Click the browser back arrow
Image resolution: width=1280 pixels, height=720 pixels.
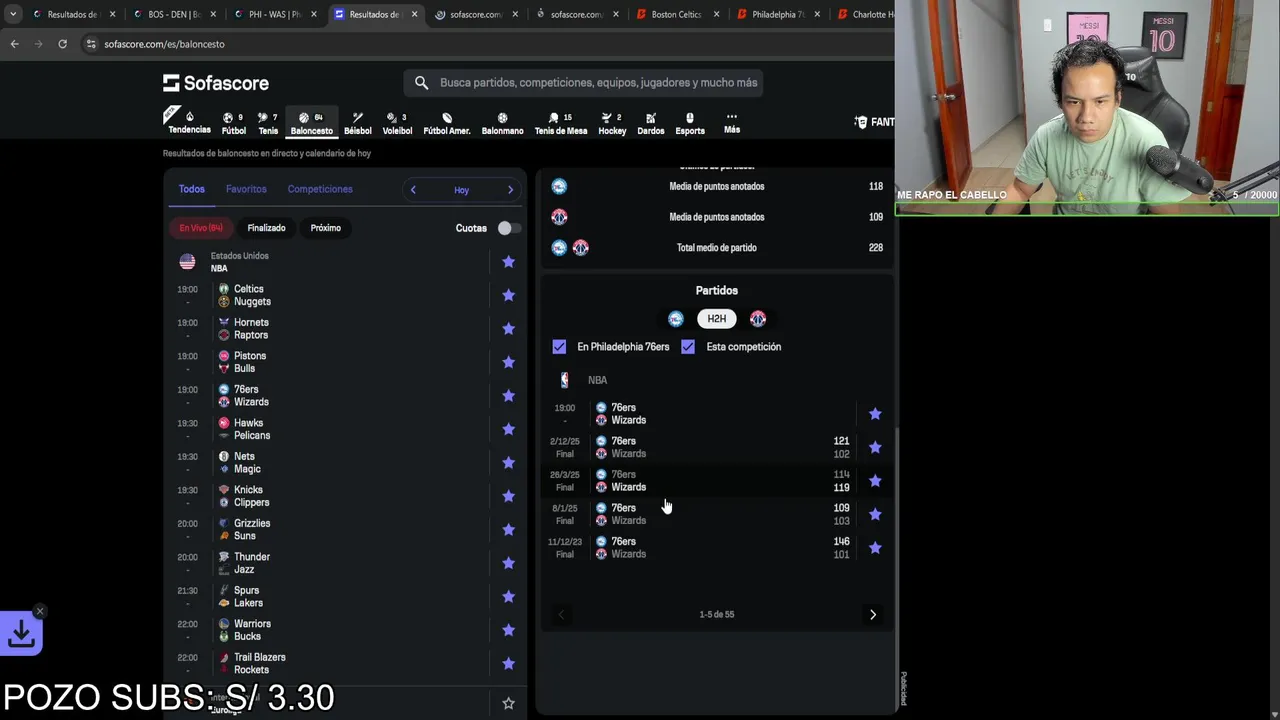coord(14,44)
